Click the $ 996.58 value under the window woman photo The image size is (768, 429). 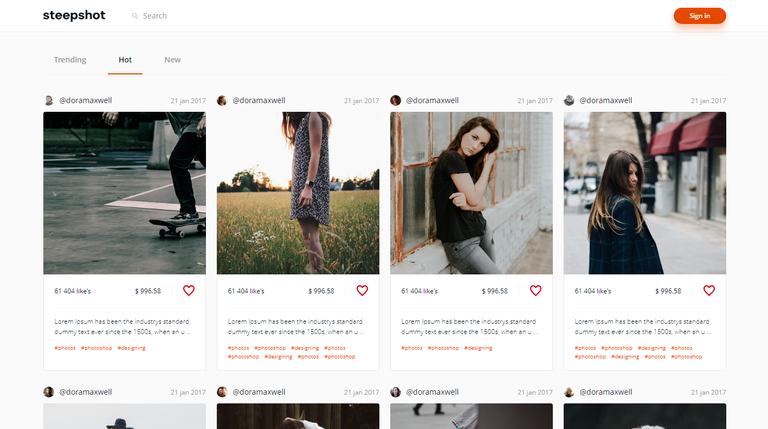(x=495, y=291)
